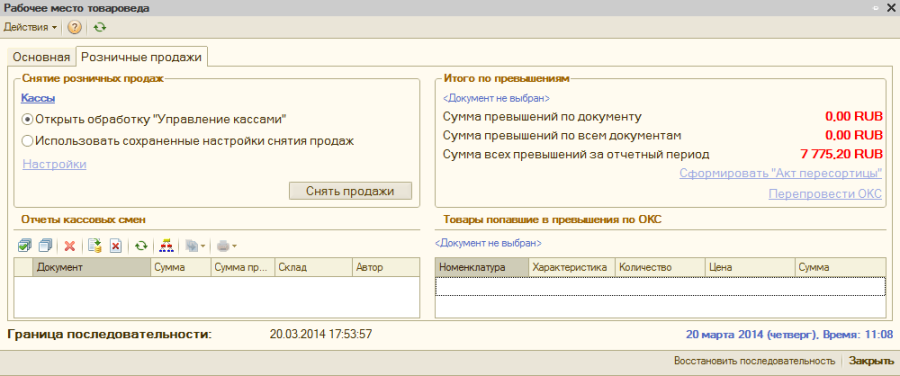Click the red X delete icon
This screenshot has height=376, width=900.
pyautogui.click(x=70, y=246)
